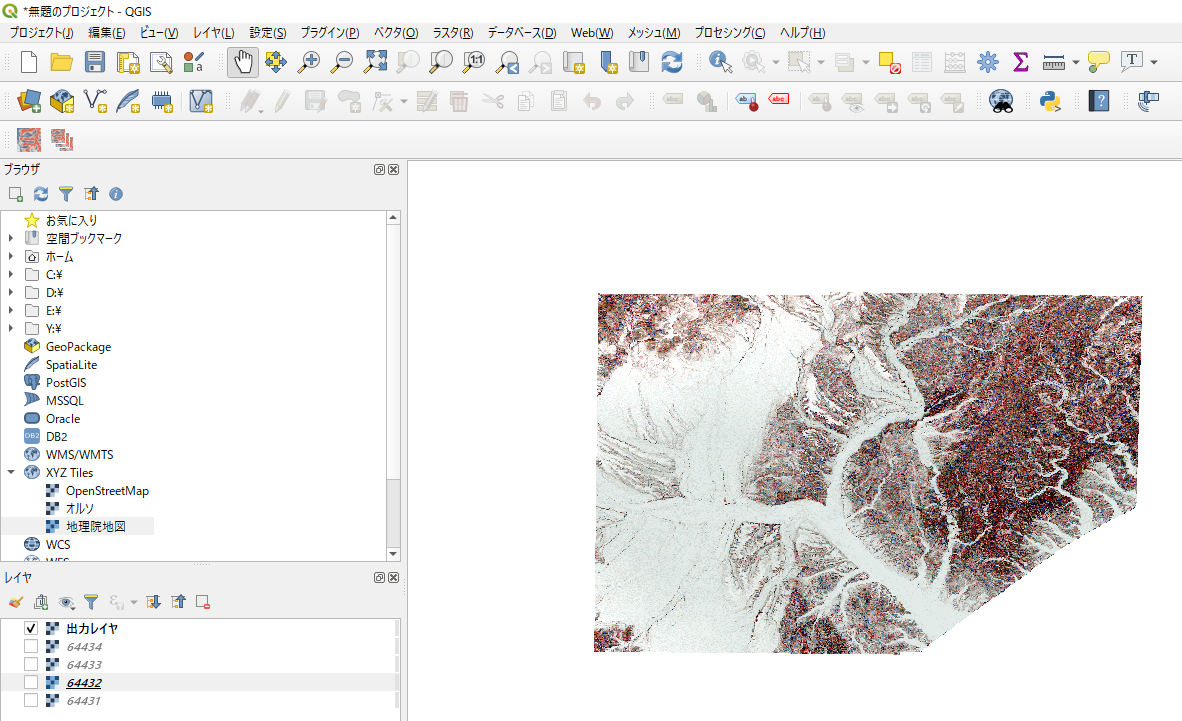The height and width of the screenshot is (721, 1182).
Task: Open the Python console
Action: pyautogui.click(x=1050, y=101)
